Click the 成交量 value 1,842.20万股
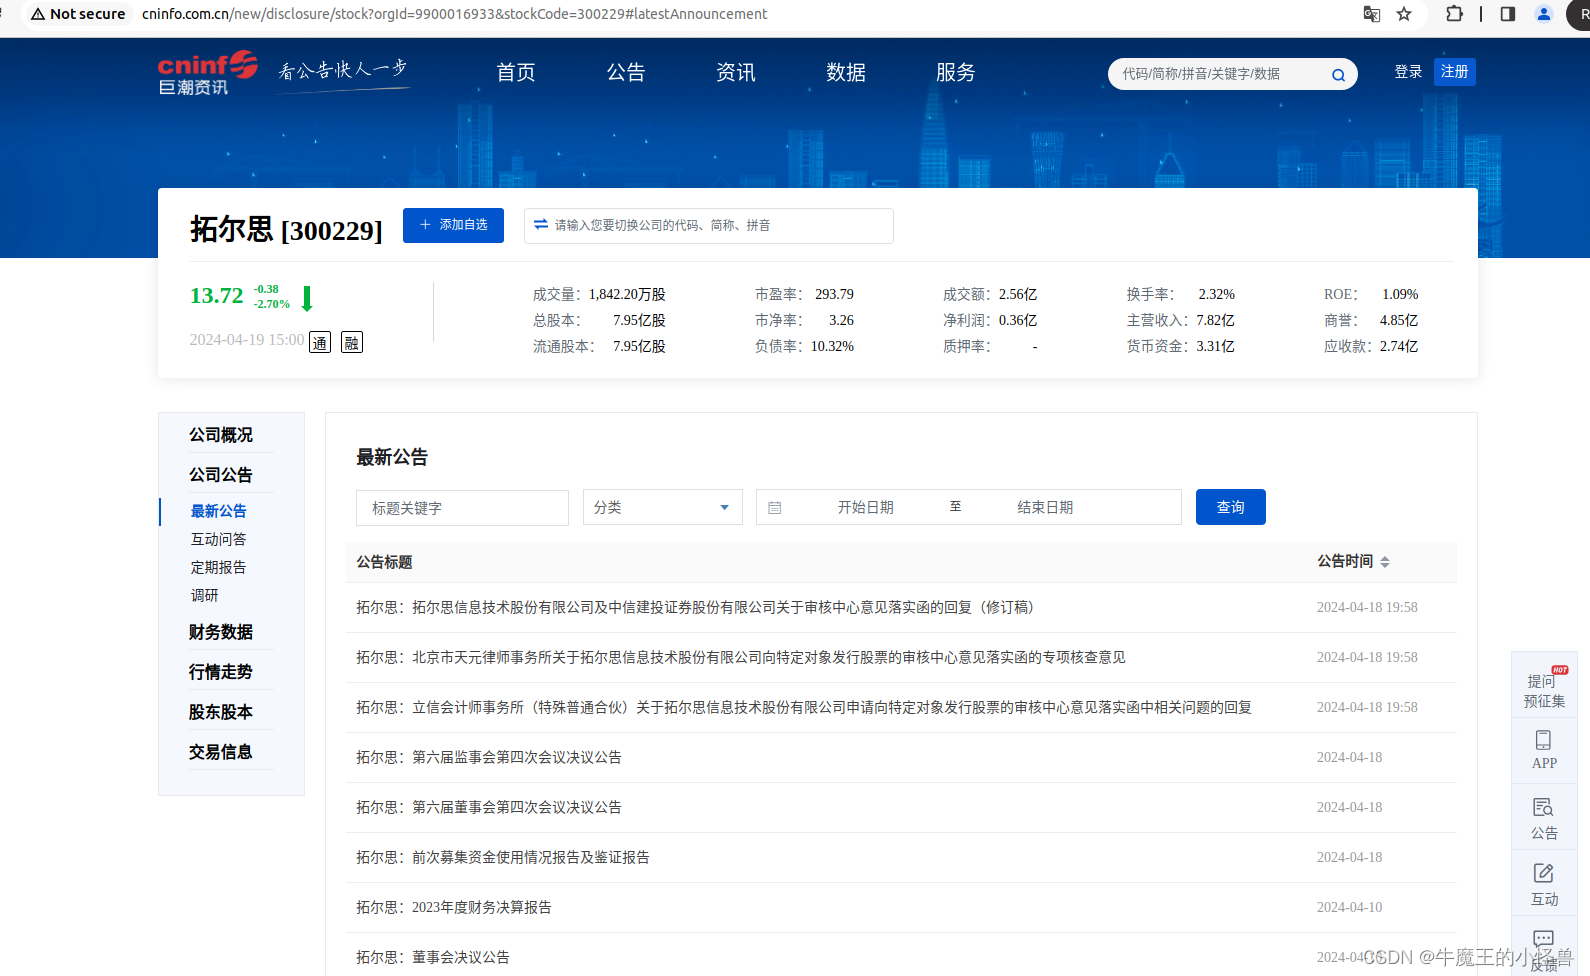The width and height of the screenshot is (1590, 976). click(627, 294)
